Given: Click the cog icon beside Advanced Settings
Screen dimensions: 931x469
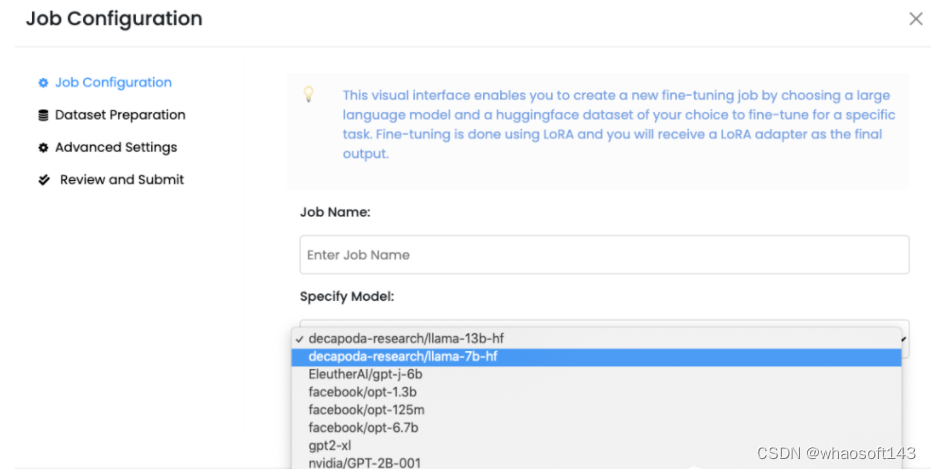Looking at the screenshot, I should [43, 147].
